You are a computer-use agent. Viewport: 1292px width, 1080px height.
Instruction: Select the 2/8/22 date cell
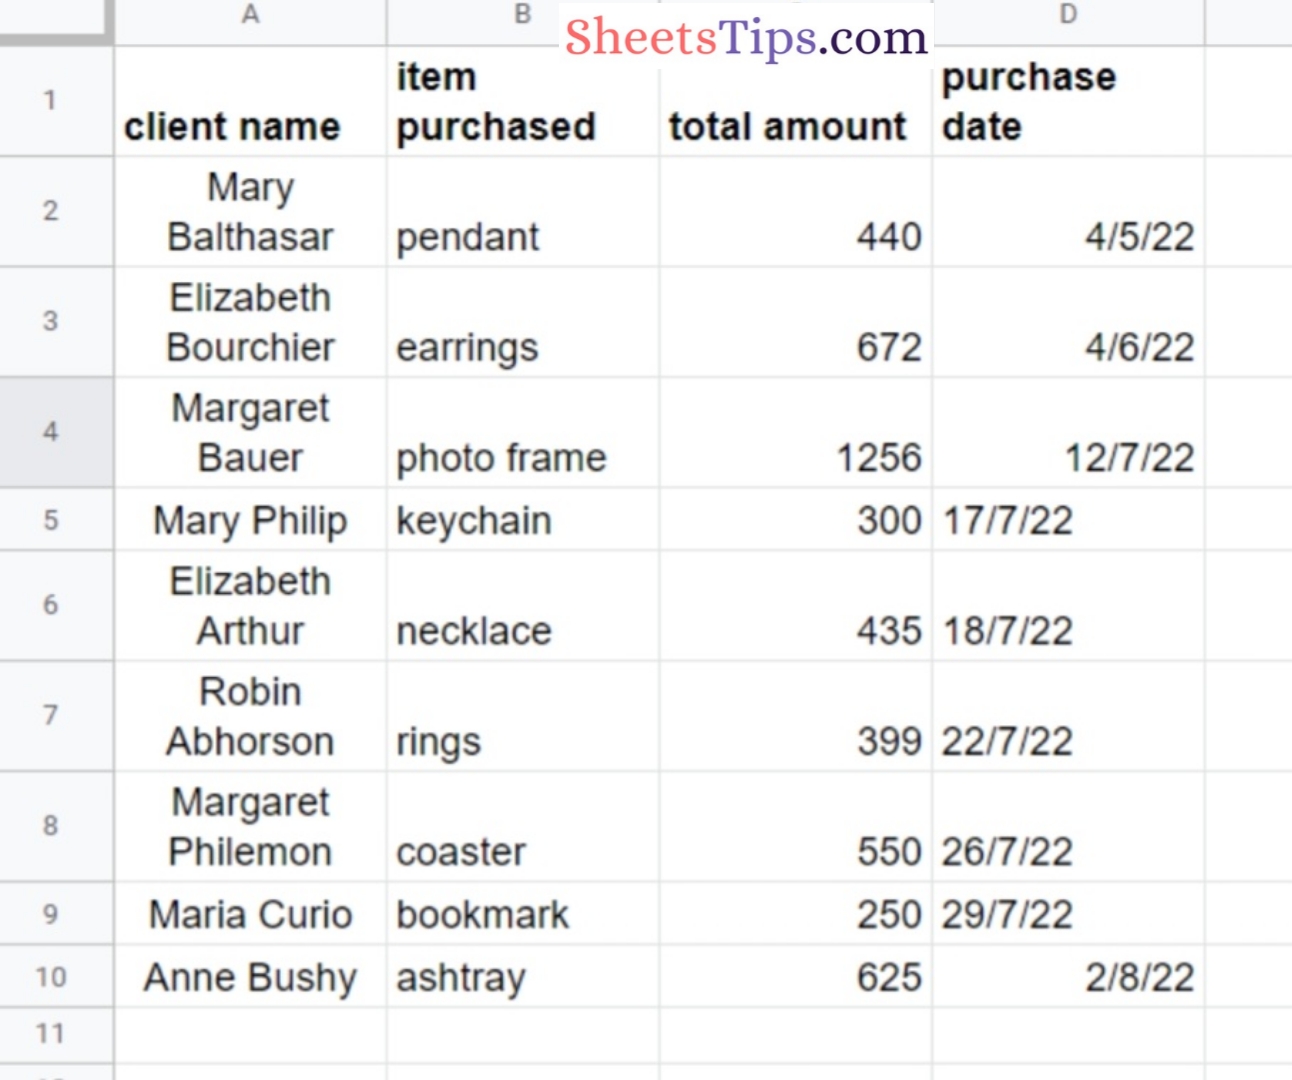pos(1068,978)
